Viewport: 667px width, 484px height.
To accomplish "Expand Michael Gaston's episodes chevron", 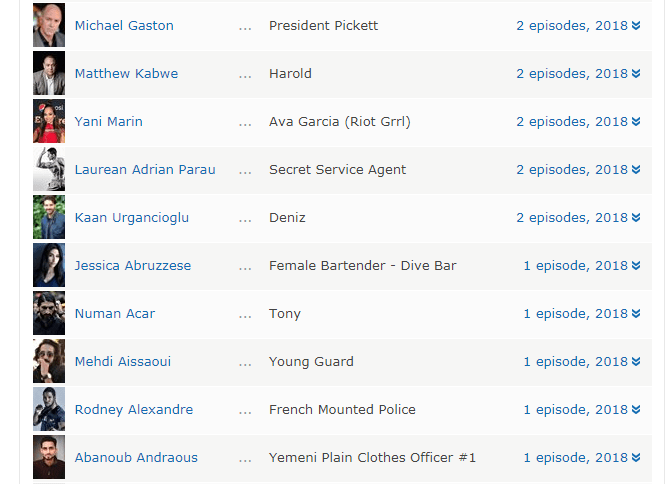I will 636,26.
